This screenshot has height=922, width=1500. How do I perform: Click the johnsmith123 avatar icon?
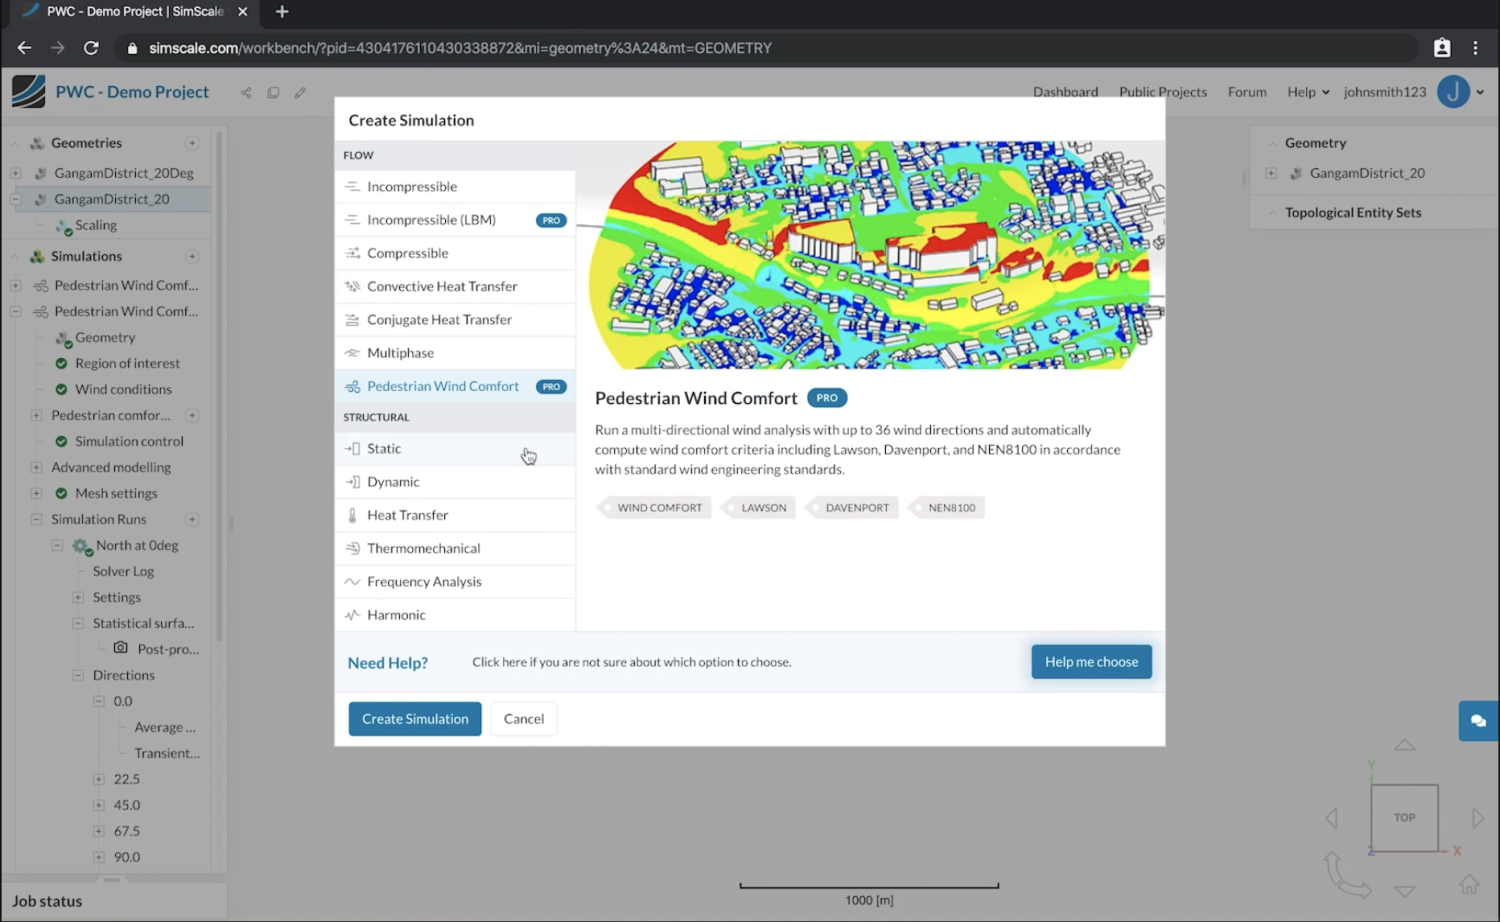[1453, 92]
